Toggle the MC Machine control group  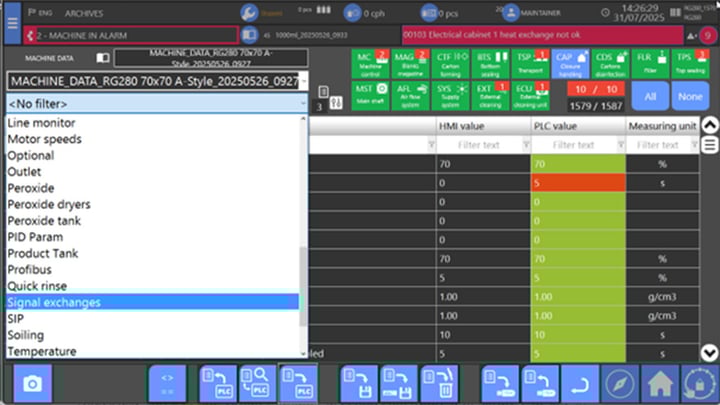pyautogui.click(x=368, y=63)
